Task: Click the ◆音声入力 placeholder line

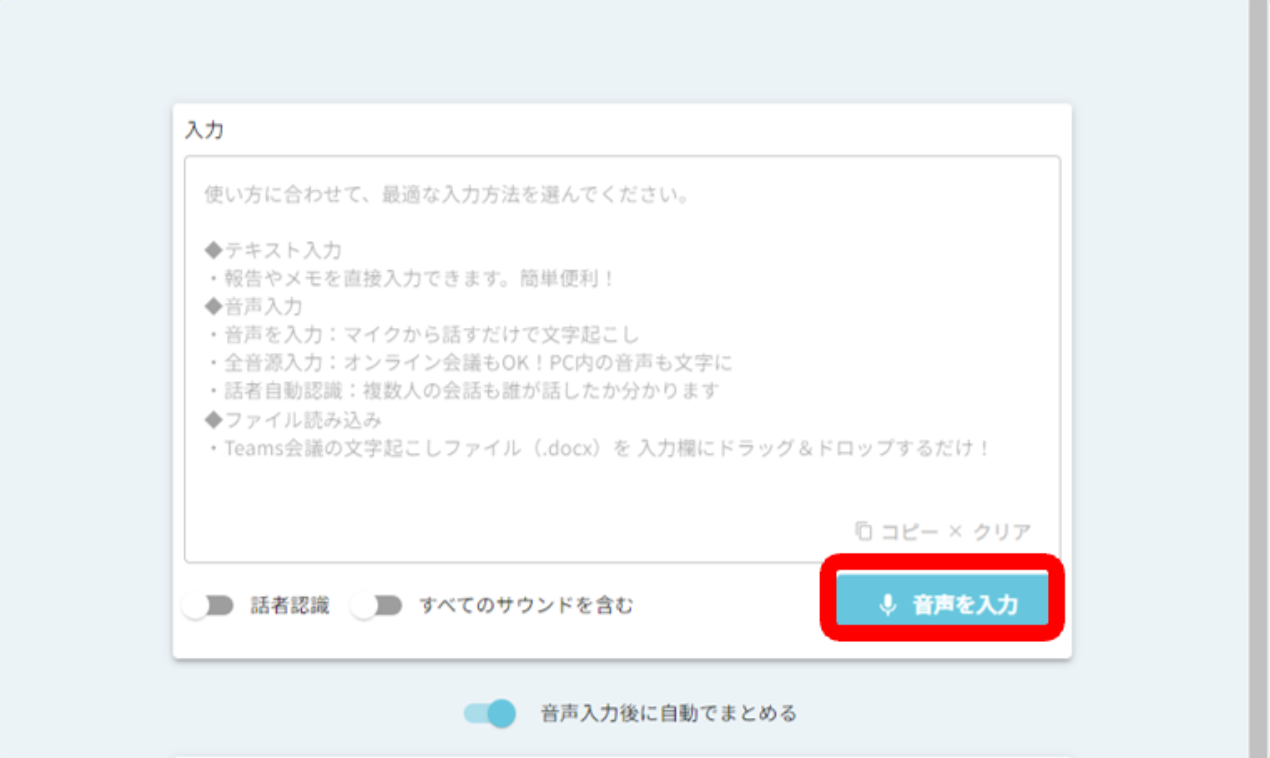Action: coord(253,306)
